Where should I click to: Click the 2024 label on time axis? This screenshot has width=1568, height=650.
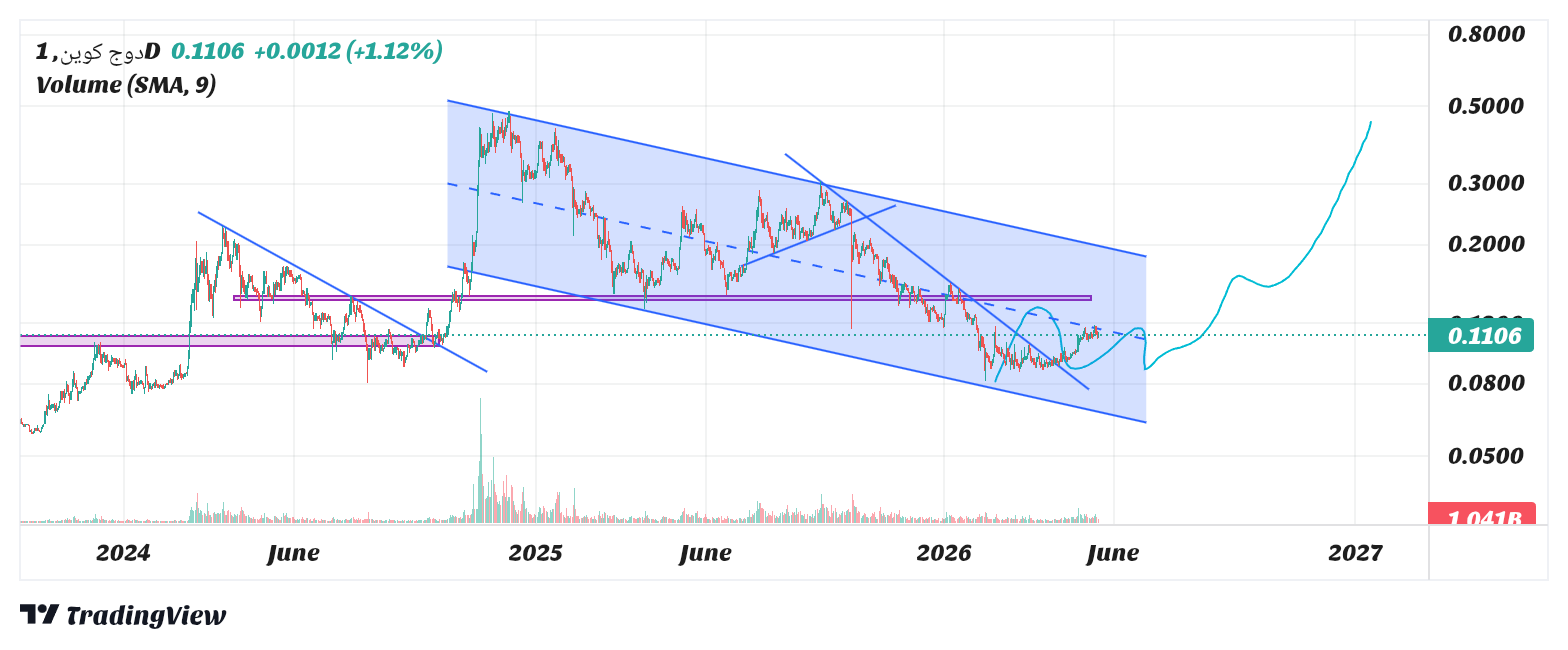click(x=123, y=553)
